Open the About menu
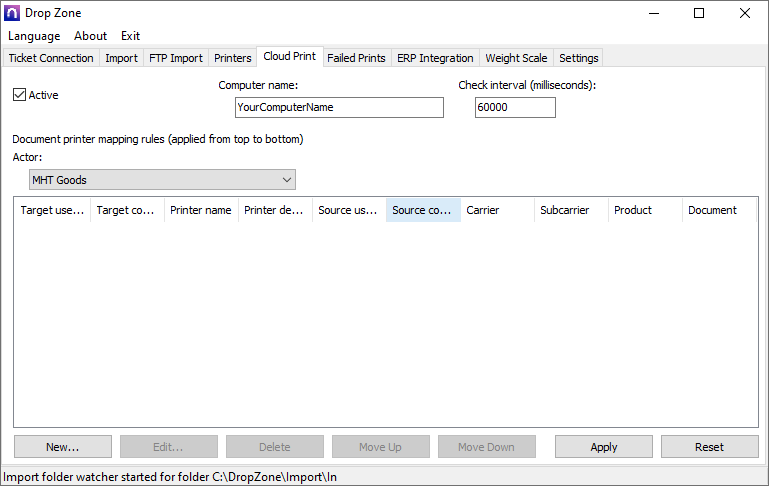This screenshot has height=486, width=769. [x=91, y=36]
